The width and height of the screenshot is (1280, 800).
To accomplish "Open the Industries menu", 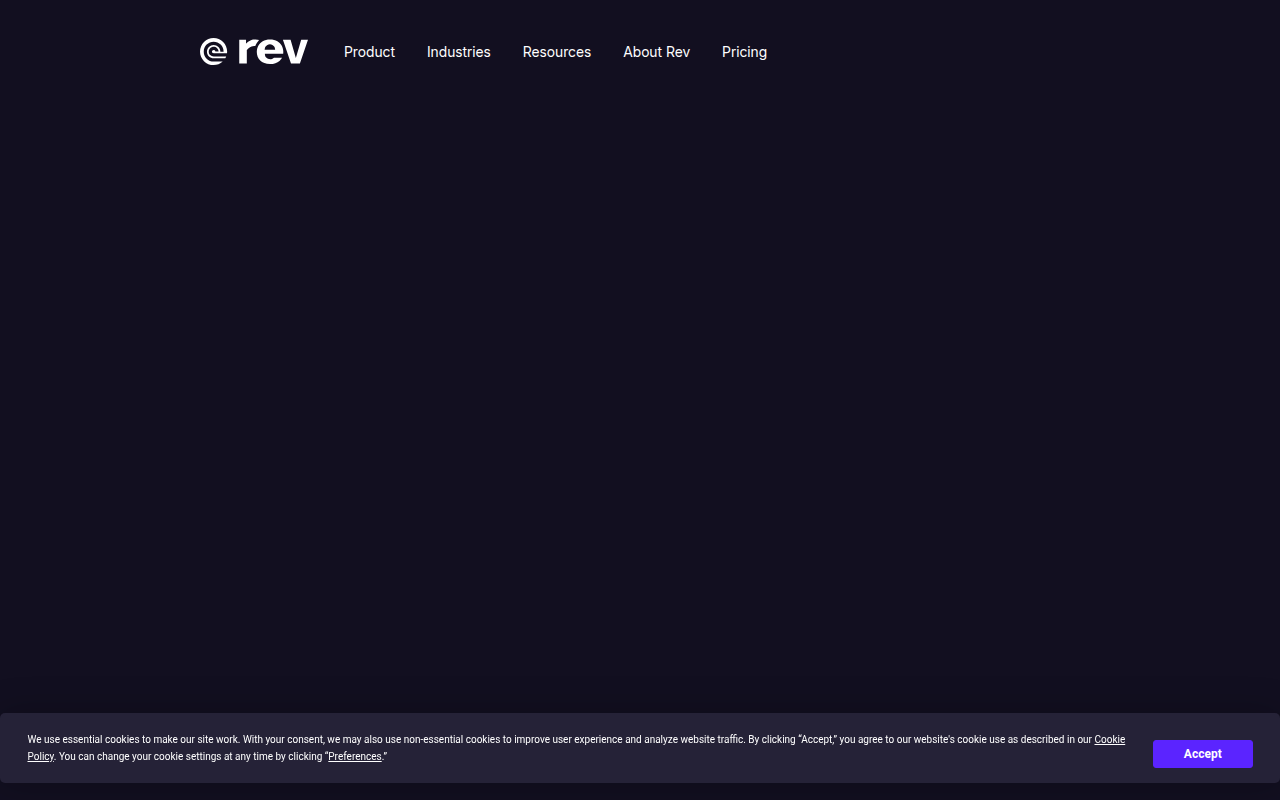I will coord(458,52).
